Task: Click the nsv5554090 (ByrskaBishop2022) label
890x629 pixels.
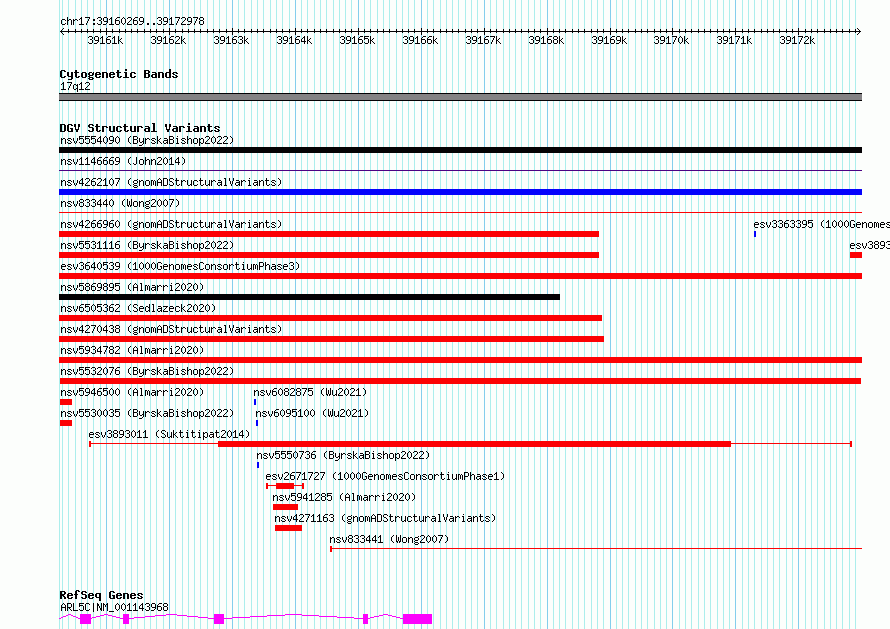Action: coord(147,140)
